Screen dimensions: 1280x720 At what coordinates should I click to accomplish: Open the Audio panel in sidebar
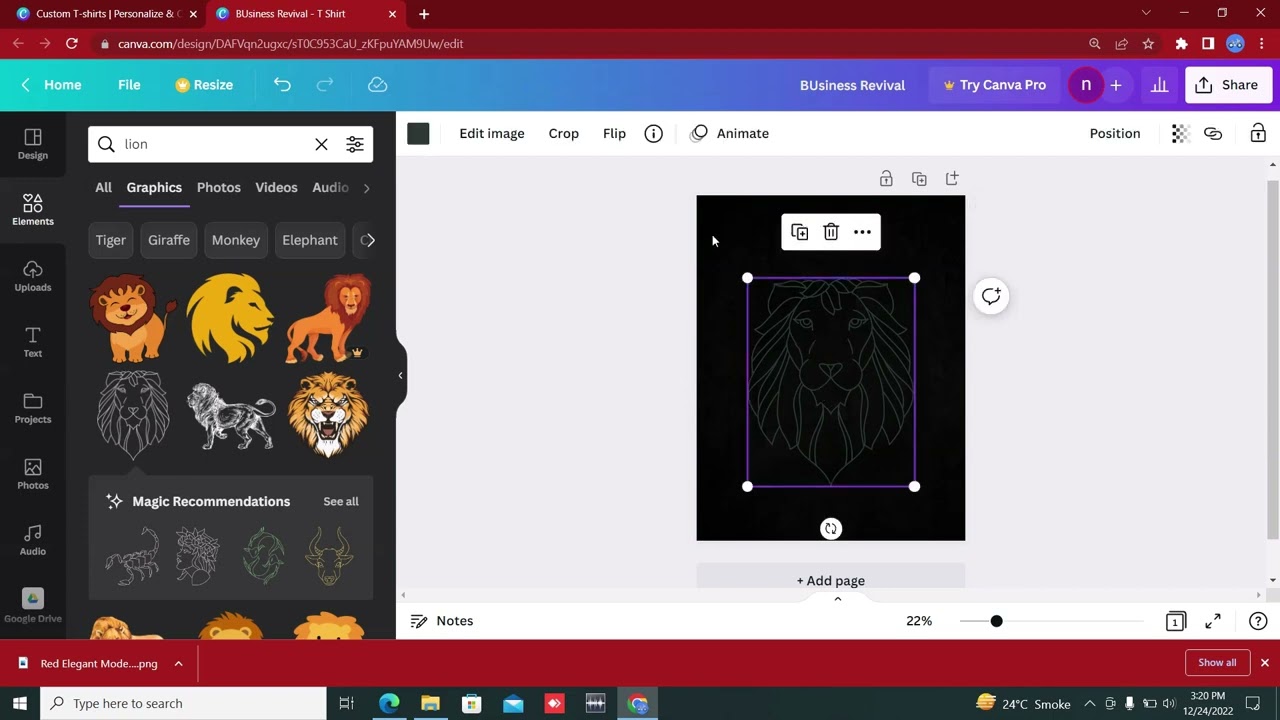point(33,540)
